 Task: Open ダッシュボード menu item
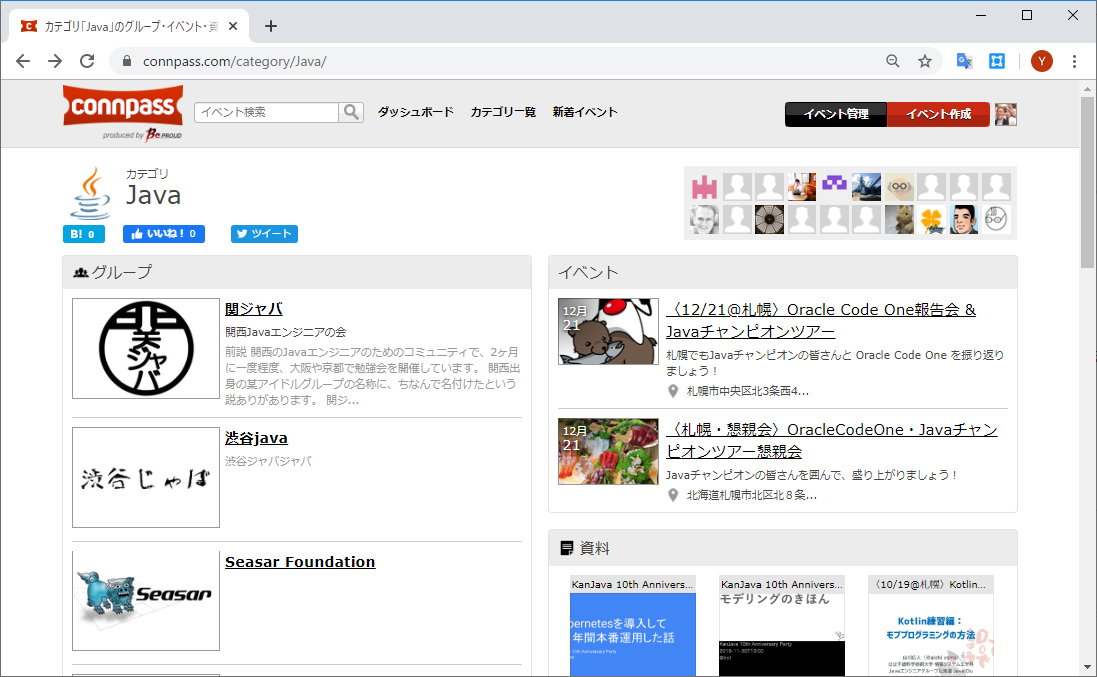pyautogui.click(x=416, y=112)
